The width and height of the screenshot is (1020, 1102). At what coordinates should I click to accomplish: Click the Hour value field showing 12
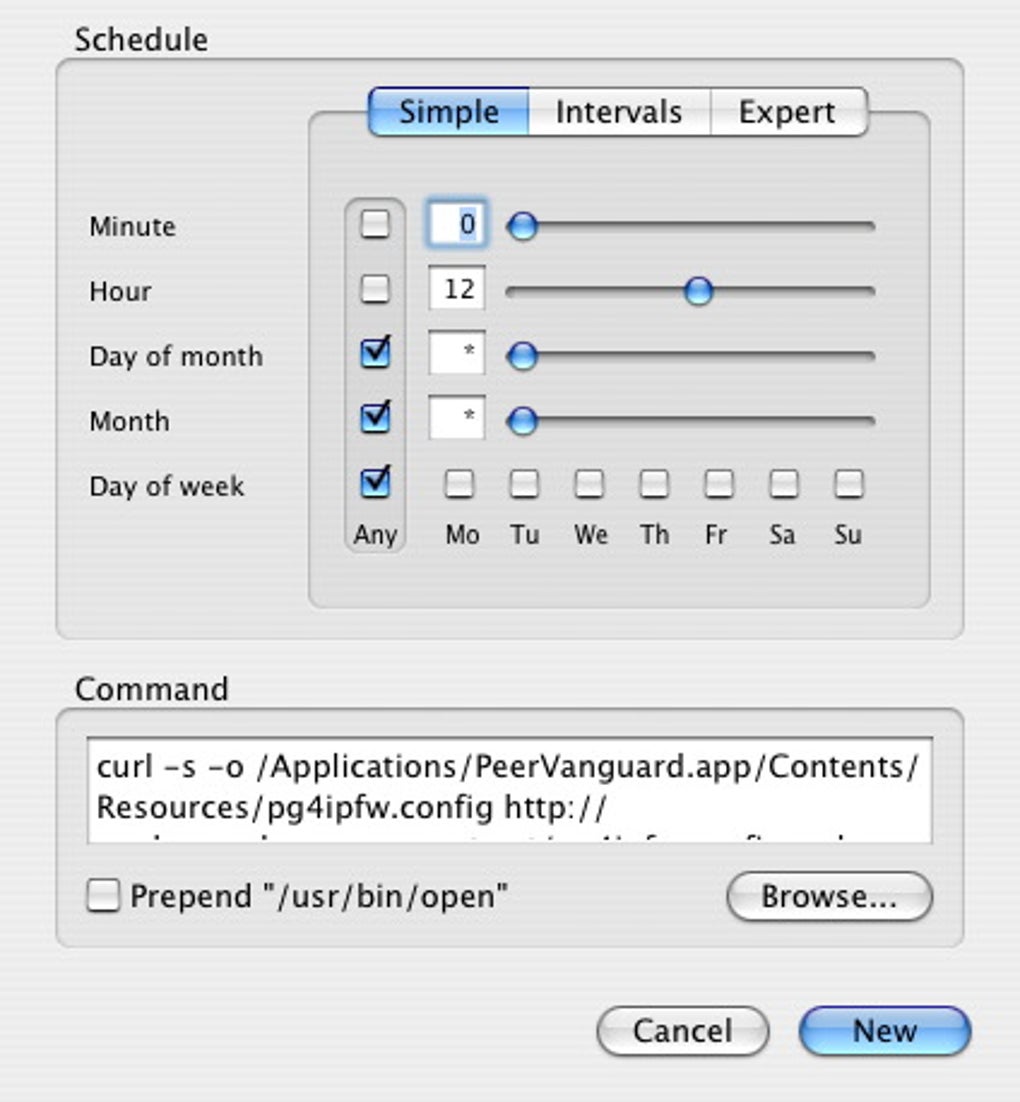457,290
